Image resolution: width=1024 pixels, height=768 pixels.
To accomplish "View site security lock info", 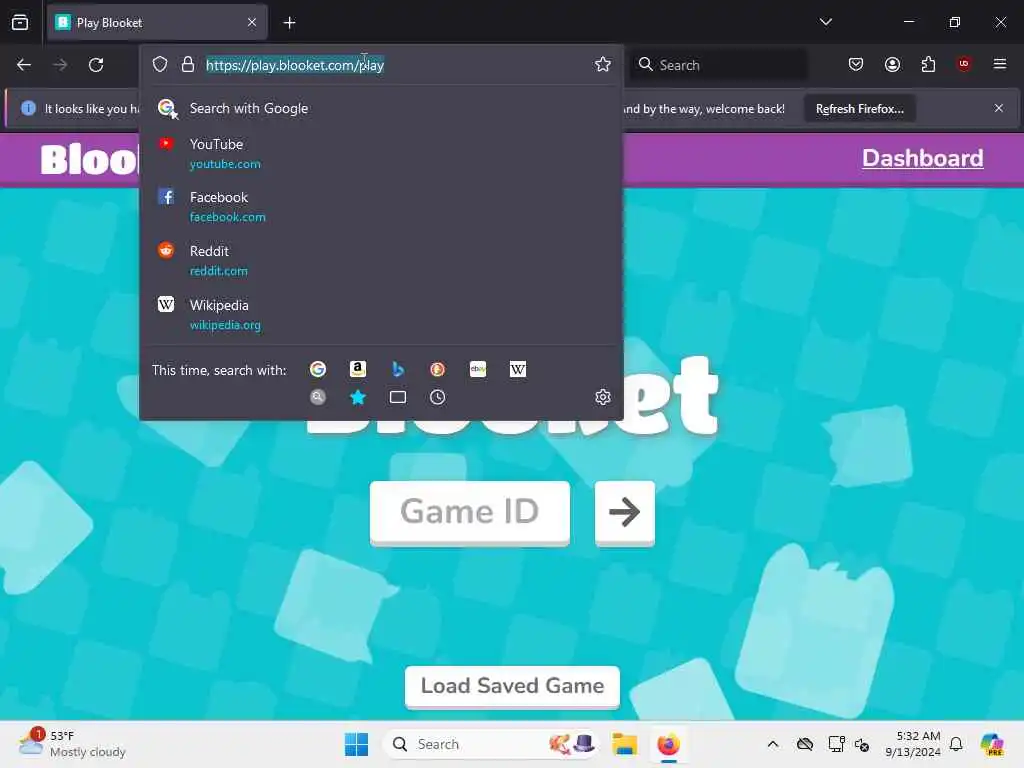I will 188,64.
